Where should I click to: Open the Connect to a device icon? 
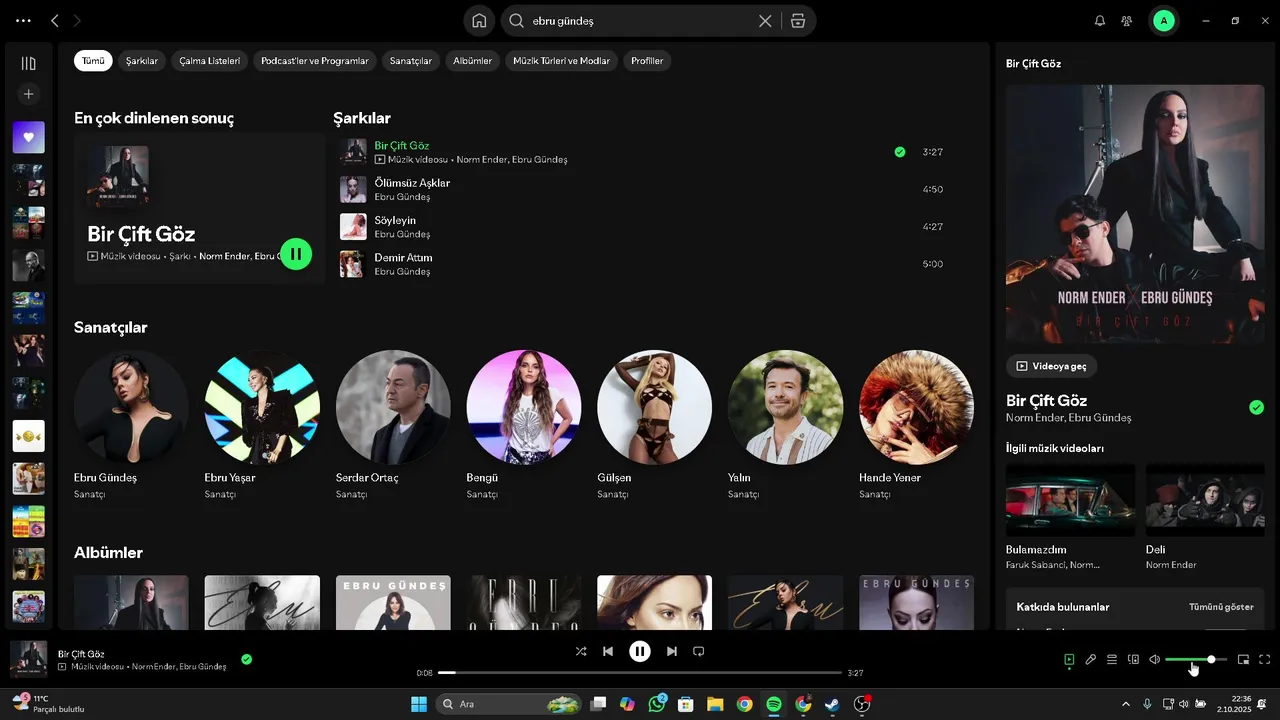click(x=1134, y=659)
